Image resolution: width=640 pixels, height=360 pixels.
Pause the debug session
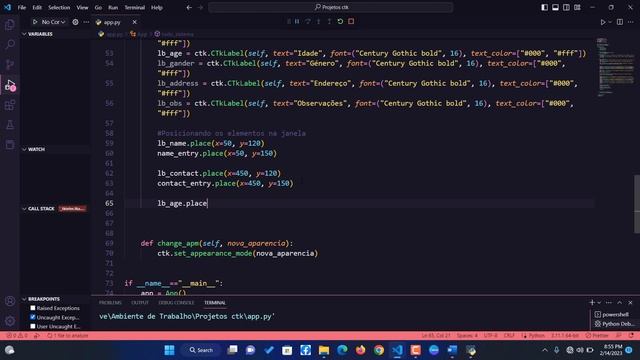pyautogui.click(x=297, y=21)
